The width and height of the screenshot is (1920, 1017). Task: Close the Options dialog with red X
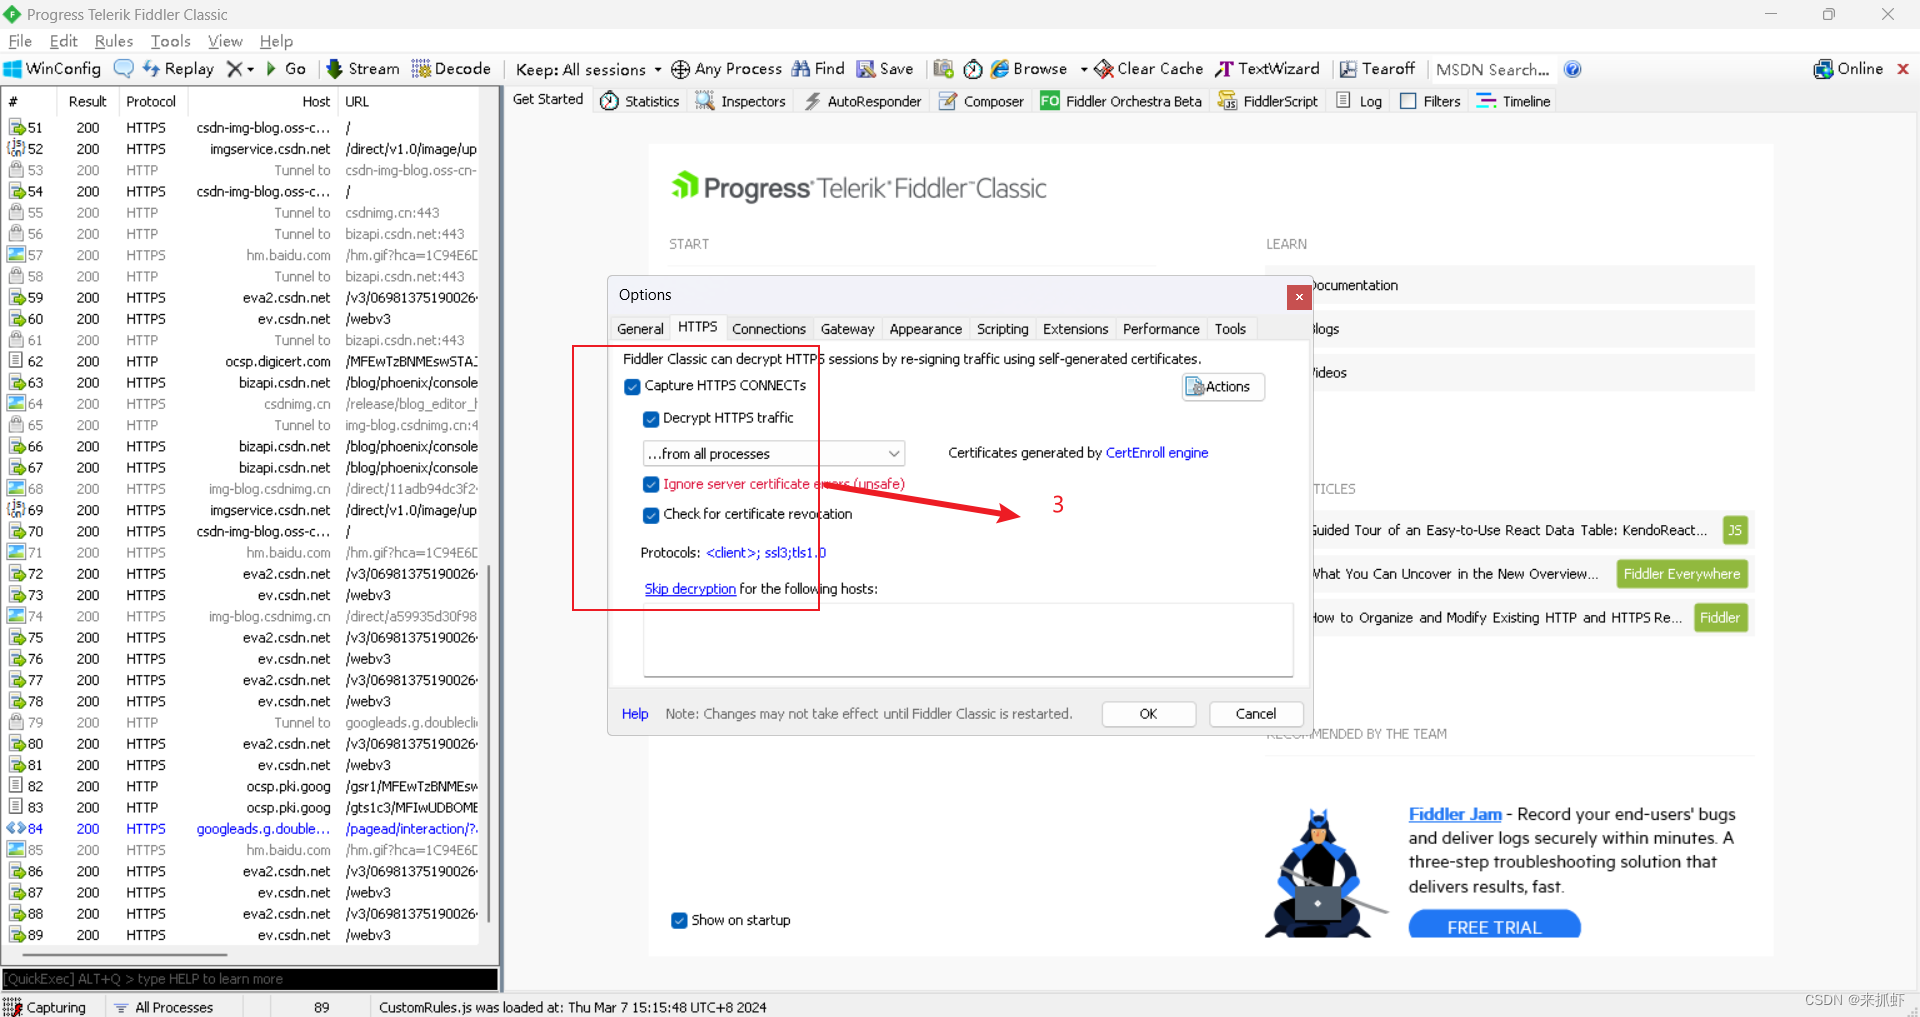click(x=1298, y=297)
